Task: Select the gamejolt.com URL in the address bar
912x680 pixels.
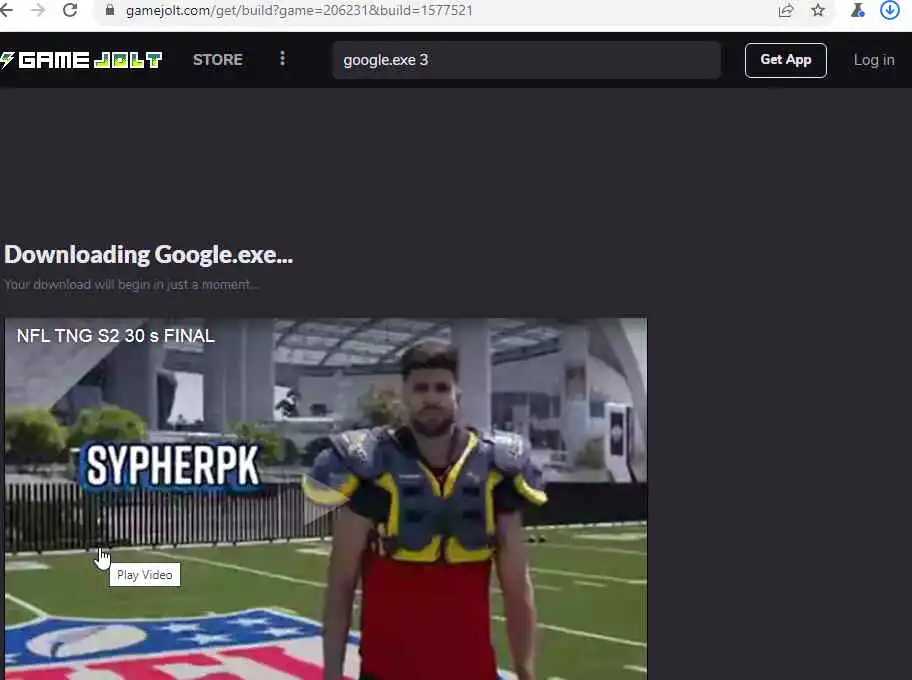Action: pyautogui.click(x=299, y=10)
